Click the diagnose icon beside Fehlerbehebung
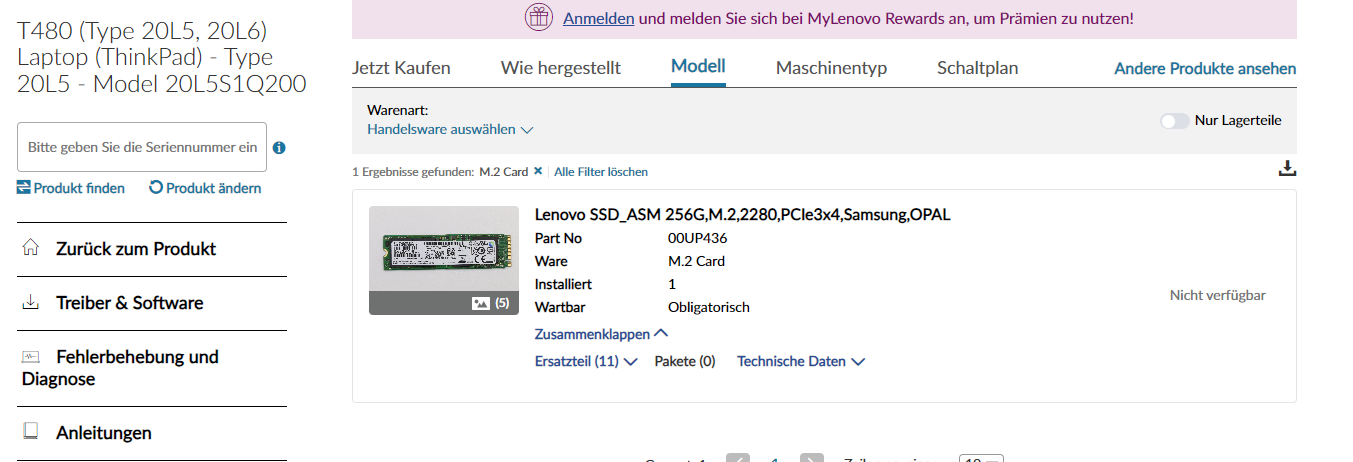 pyautogui.click(x=31, y=356)
